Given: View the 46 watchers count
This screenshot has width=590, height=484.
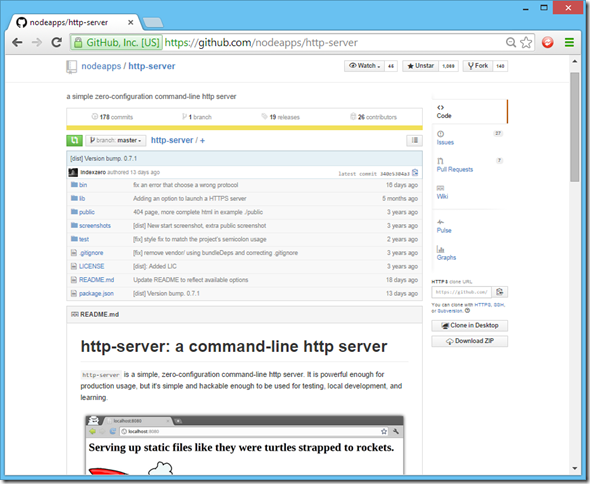Looking at the screenshot, I should point(391,66).
